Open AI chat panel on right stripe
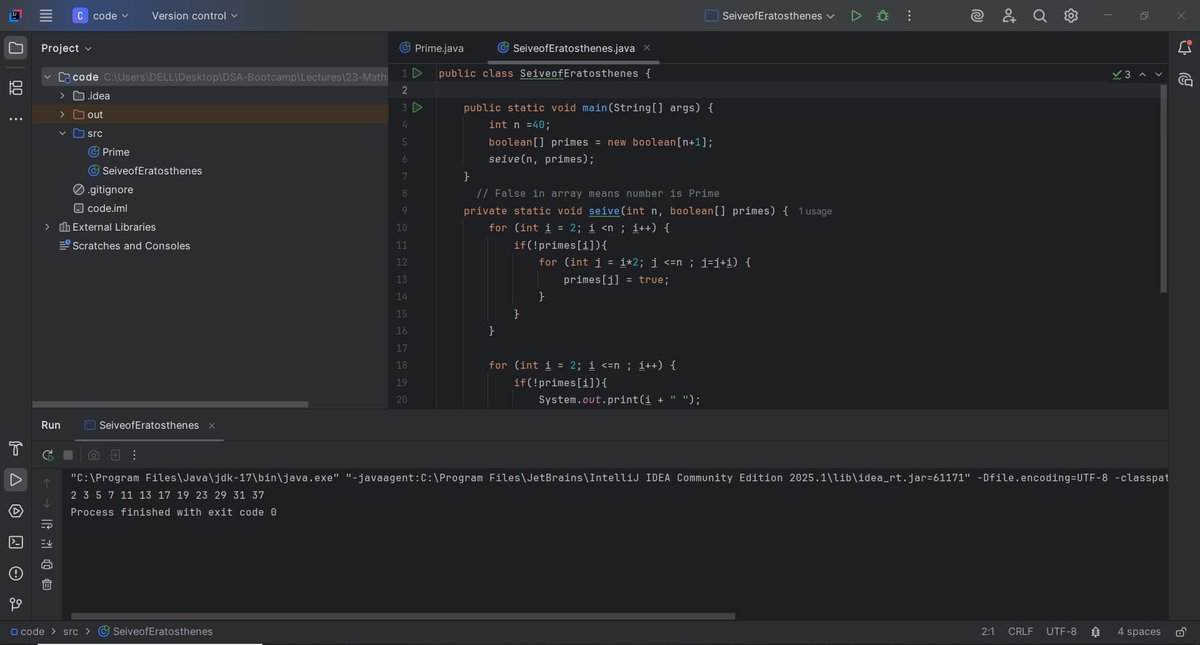The image size is (1200, 645). point(1184,80)
